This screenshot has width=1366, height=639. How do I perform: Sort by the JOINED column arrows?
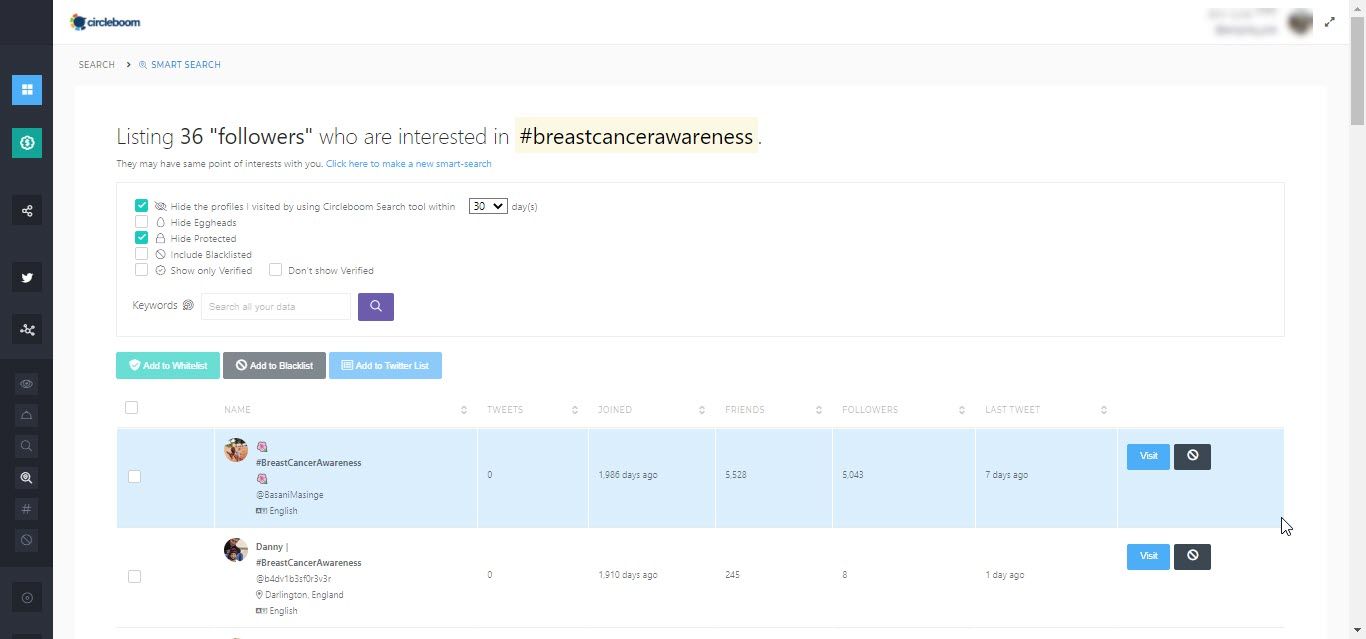coord(702,410)
